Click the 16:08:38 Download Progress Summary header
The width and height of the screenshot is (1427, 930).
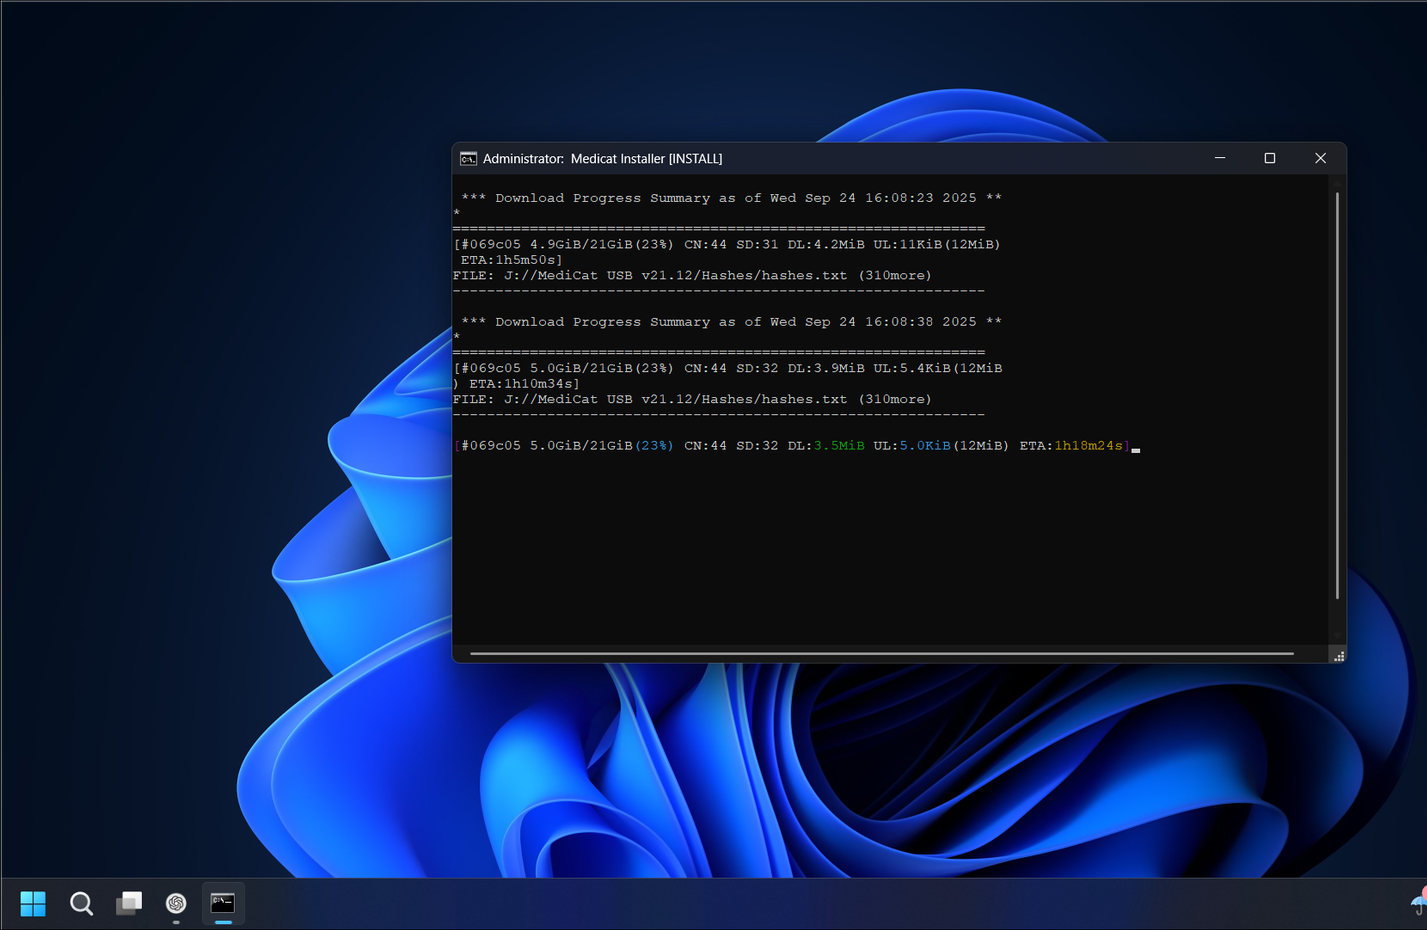coord(730,322)
